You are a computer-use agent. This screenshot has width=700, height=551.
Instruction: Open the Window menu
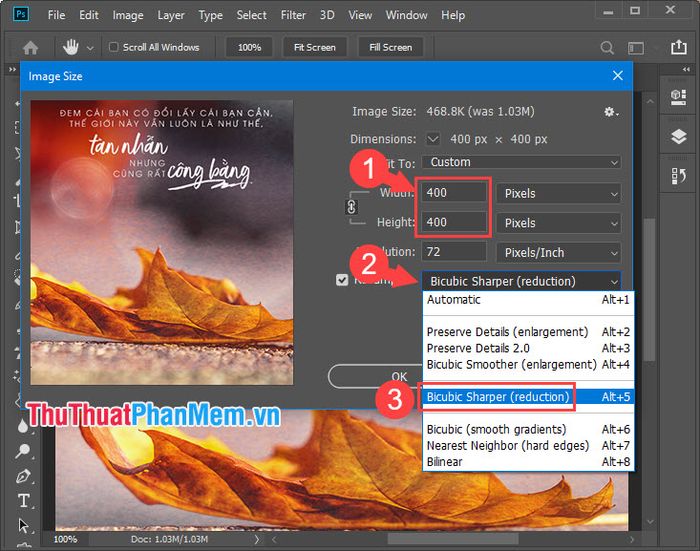coord(406,15)
